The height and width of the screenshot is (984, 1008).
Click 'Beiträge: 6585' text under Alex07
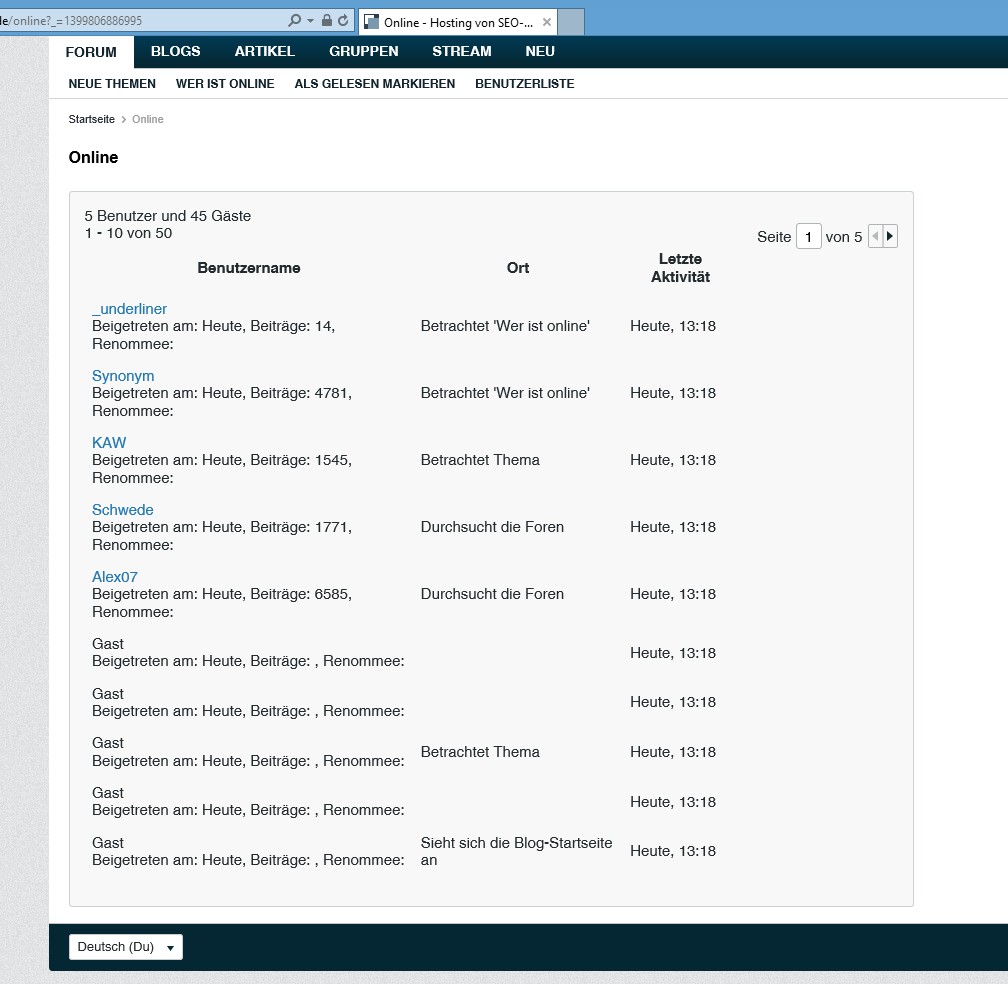(x=299, y=594)
